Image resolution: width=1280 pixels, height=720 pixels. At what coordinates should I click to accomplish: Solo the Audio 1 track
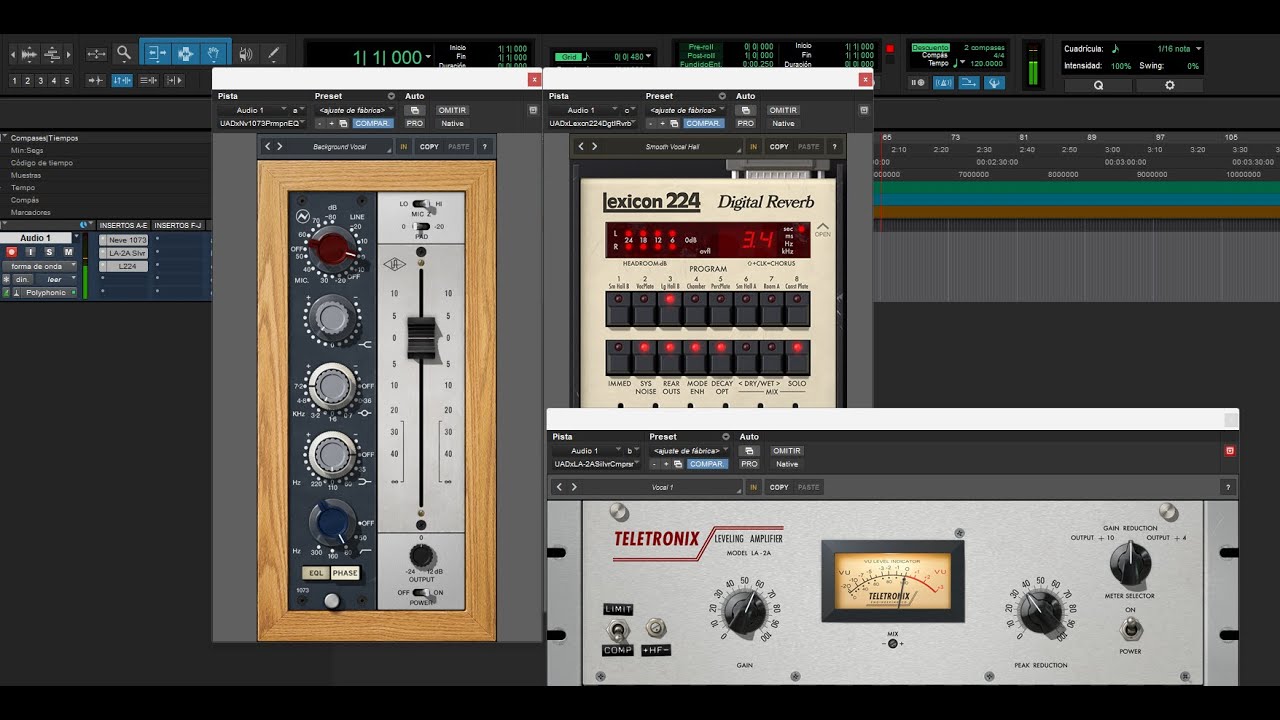pyautogui.click(x=49, y=252)
